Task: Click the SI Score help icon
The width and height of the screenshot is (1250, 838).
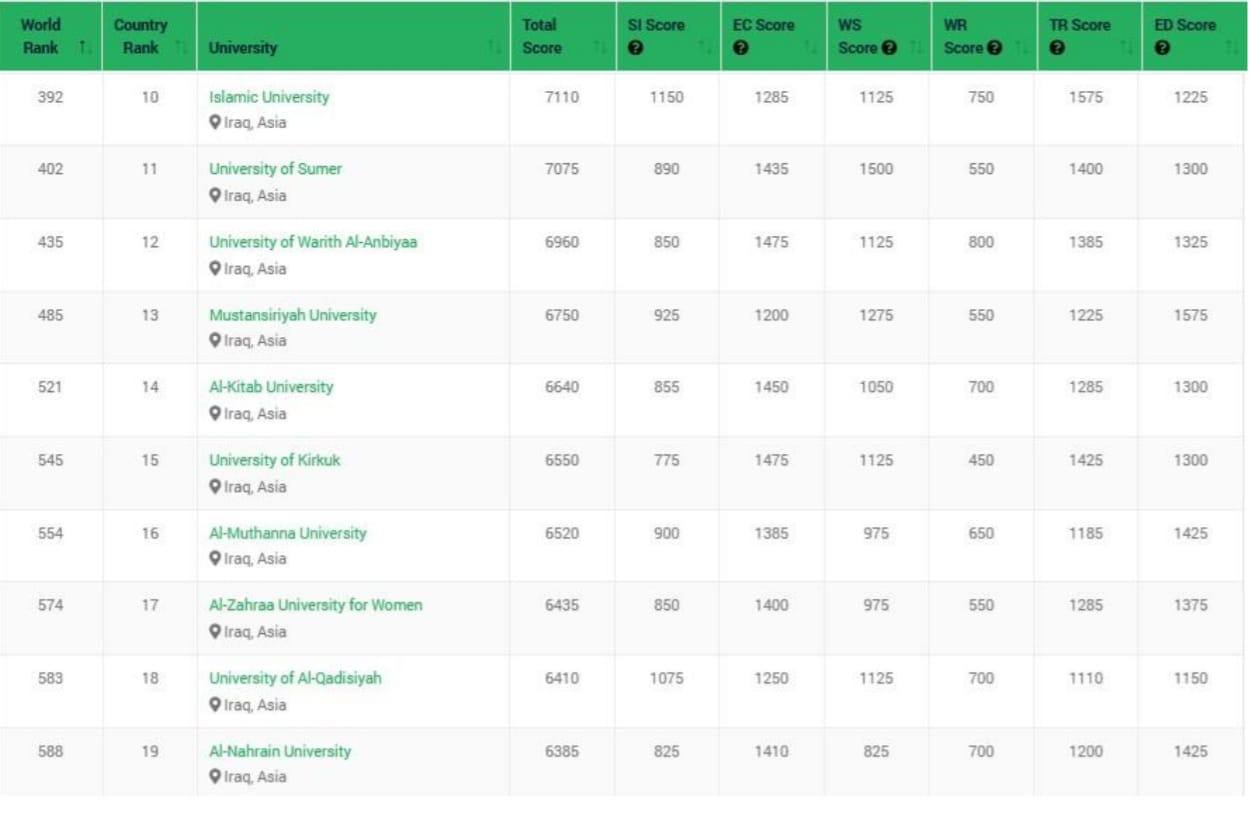Action: 635,48
